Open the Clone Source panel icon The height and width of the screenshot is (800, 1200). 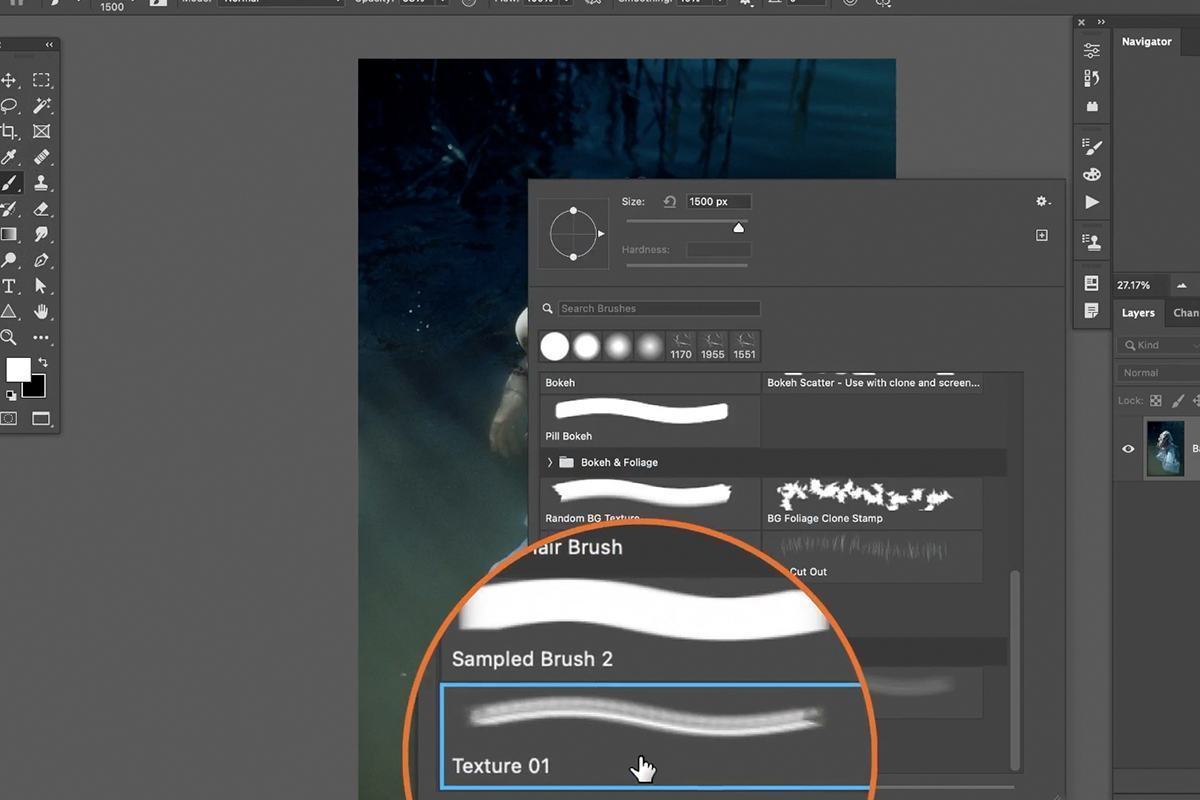tap(1092, 242)
